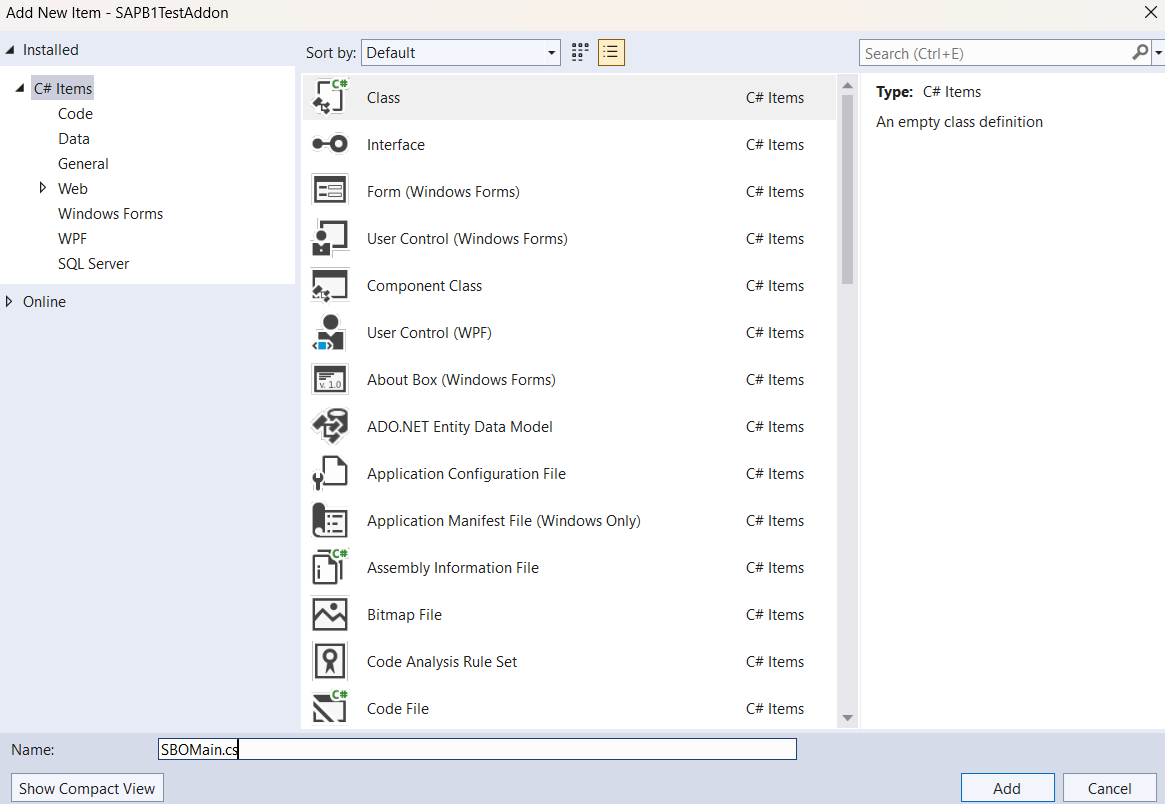Click the About Box template icon
Image resolution: width=1165 pixels, height=804 pixels.
329,379
